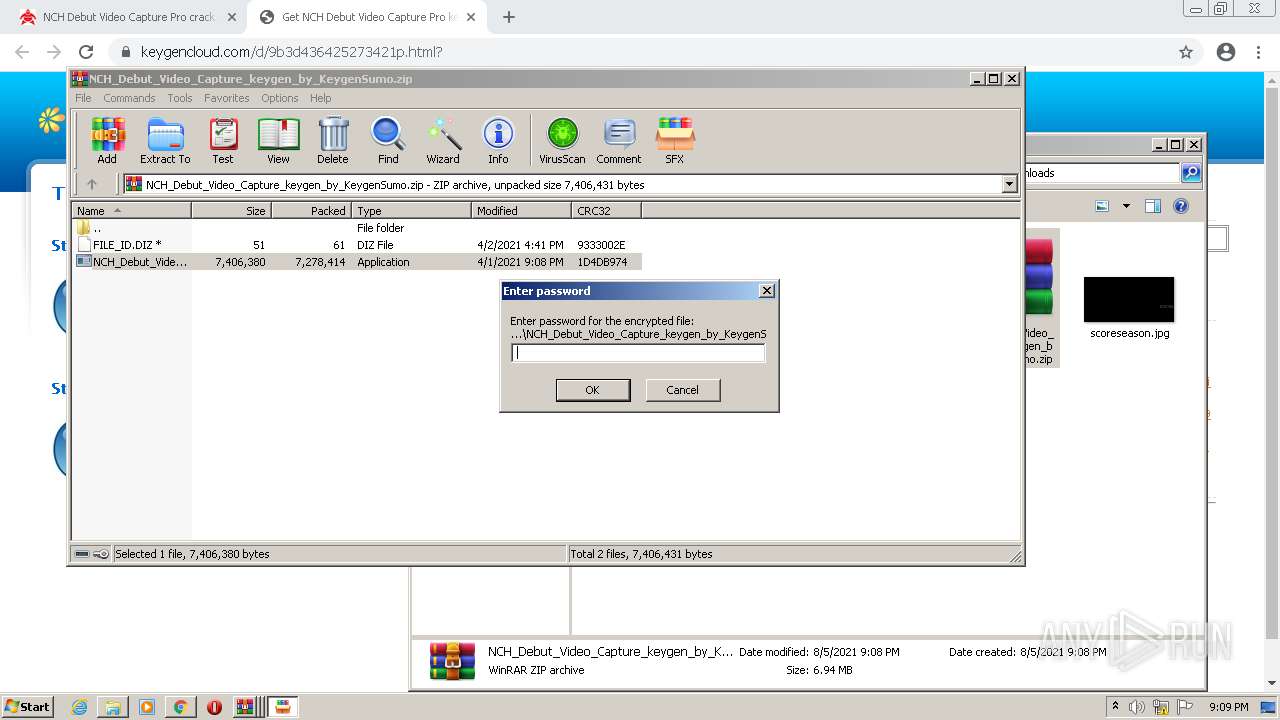This screenshot has height=720, width=1280.
Task: Click the WinRAR taskbar button
Action: (x=246, y=707)
